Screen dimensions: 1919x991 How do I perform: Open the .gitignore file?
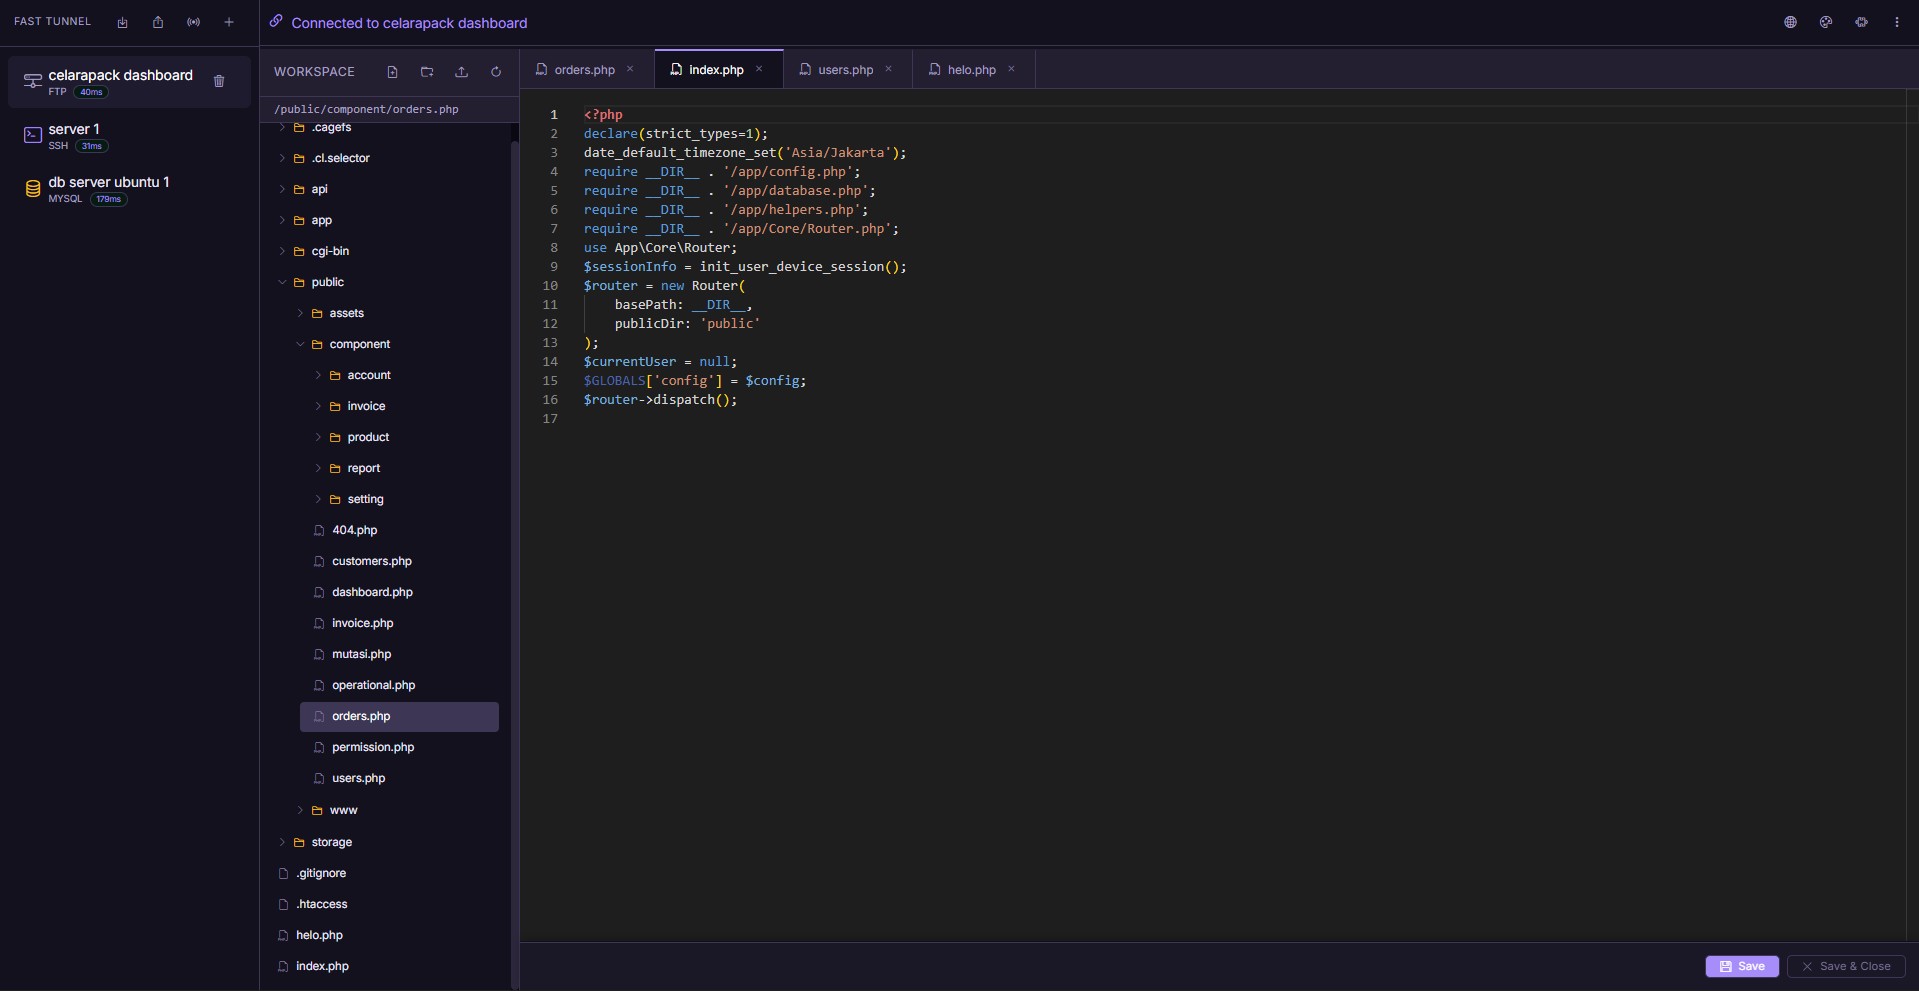320,873
